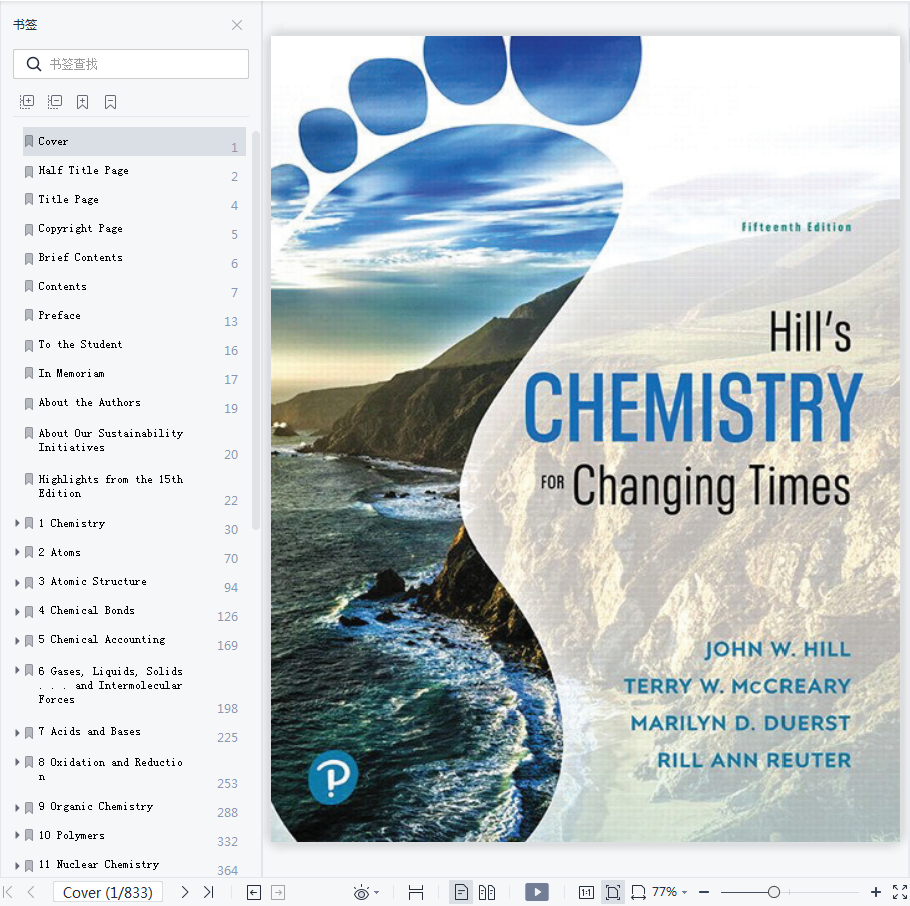Open the To the Student bookmark
The height and width of the screenshot is (906, 910).
[x=134, y=345]
